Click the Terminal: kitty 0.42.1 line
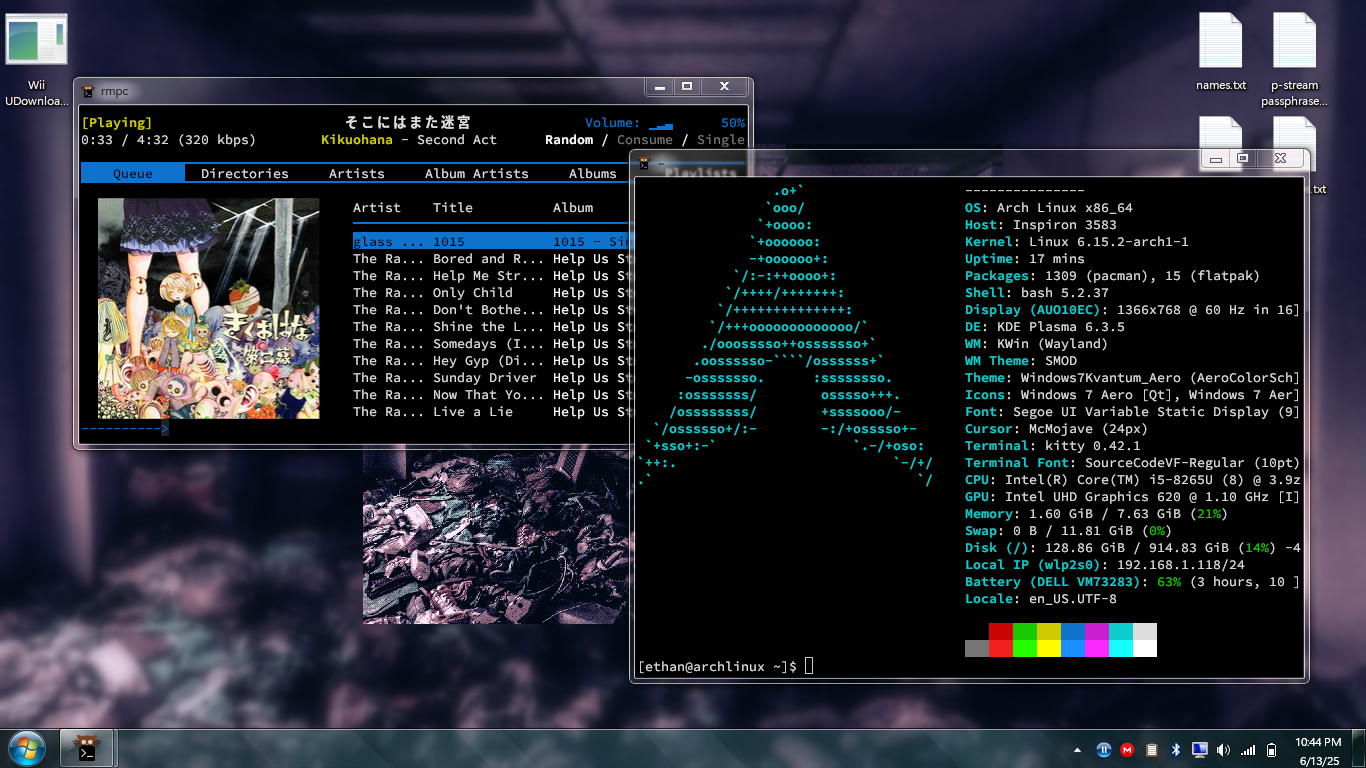1366x768 pixels. pos(1053,446)
